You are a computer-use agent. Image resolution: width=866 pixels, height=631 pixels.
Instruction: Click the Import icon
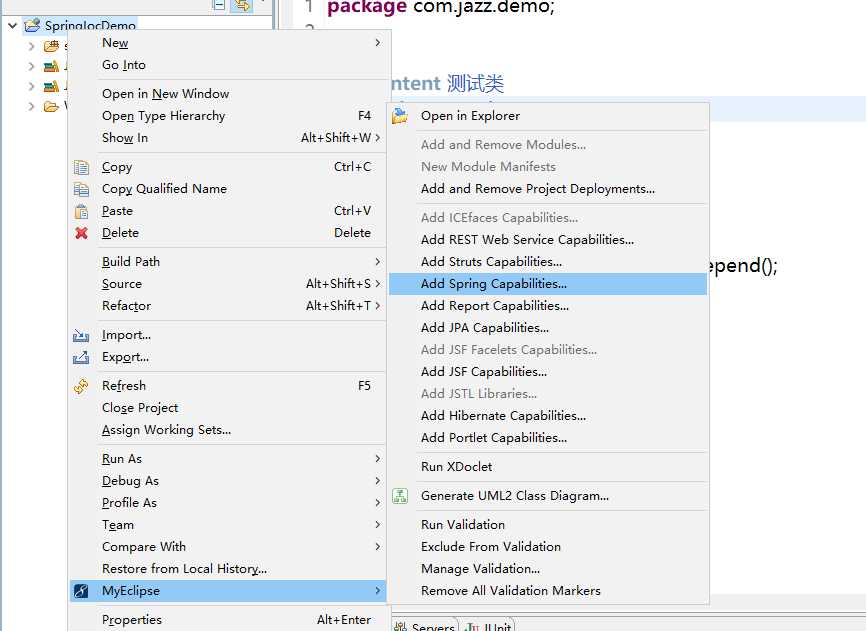click(x=81, y=336)
